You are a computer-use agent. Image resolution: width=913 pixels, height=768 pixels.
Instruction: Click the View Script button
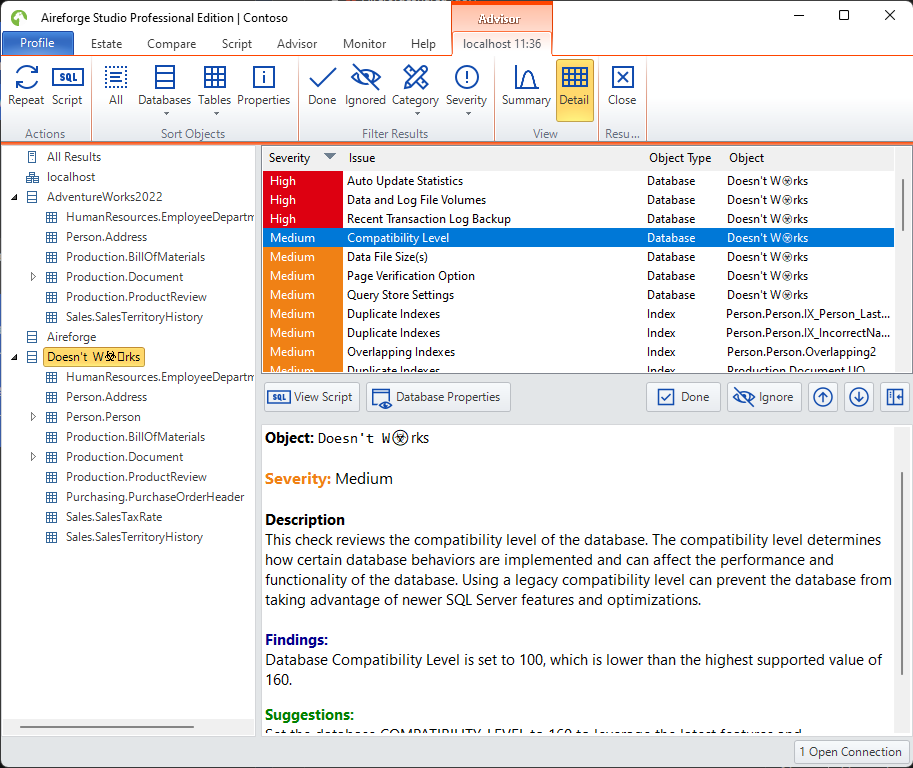[311, 397]
